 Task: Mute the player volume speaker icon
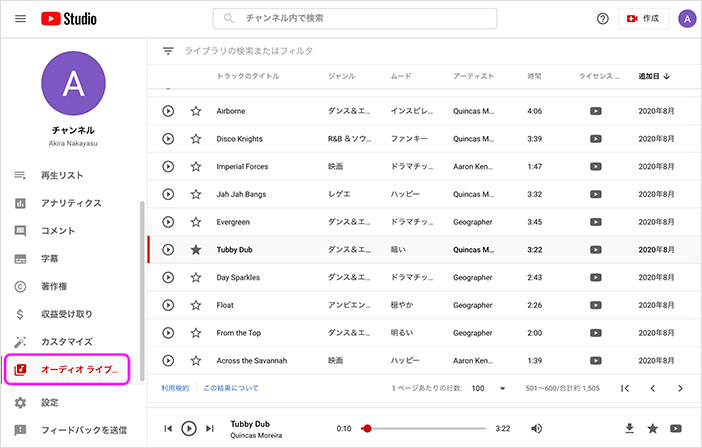tap(536, 428)
